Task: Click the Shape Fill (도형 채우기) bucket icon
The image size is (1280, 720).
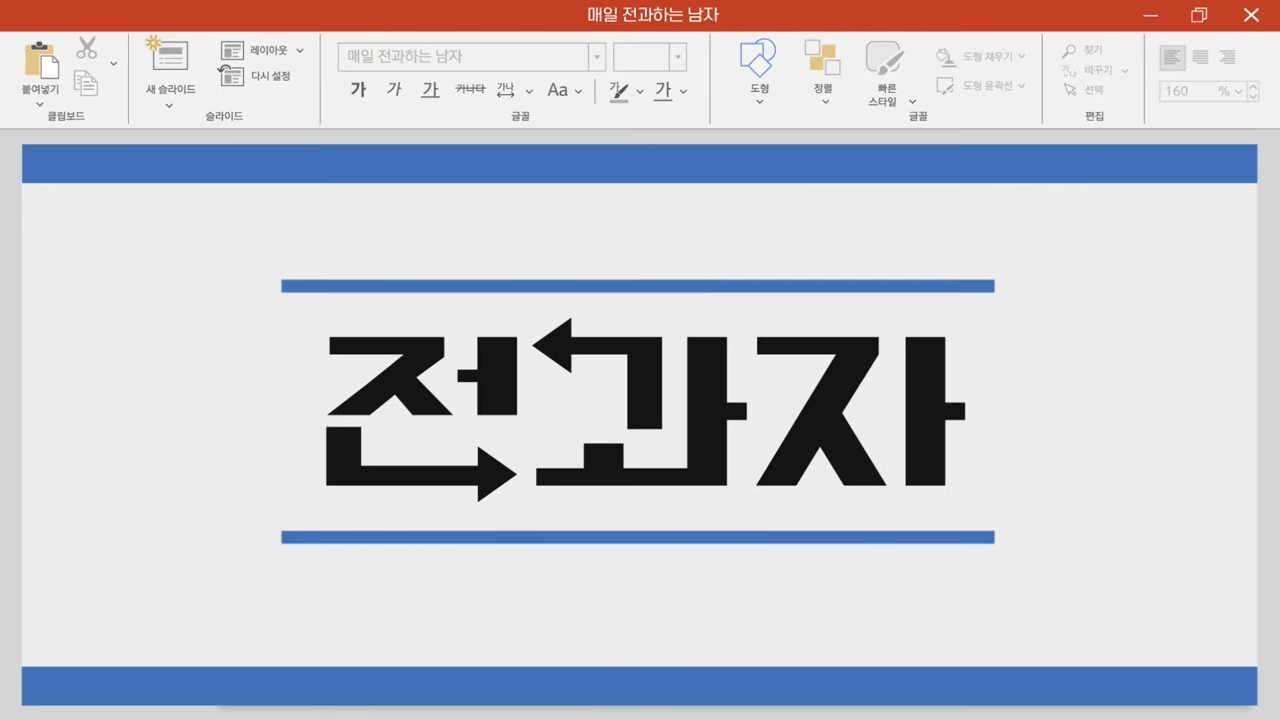Action: pos(945,57)
